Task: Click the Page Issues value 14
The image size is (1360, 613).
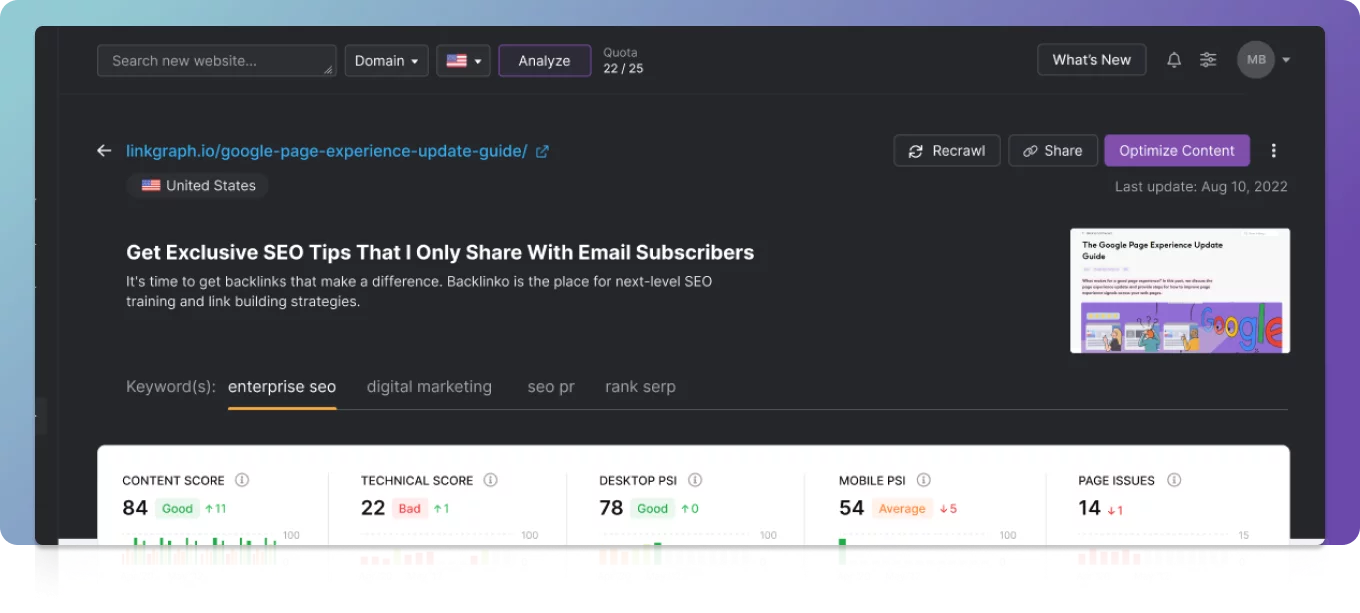Action: click(x=1090, y=508)
